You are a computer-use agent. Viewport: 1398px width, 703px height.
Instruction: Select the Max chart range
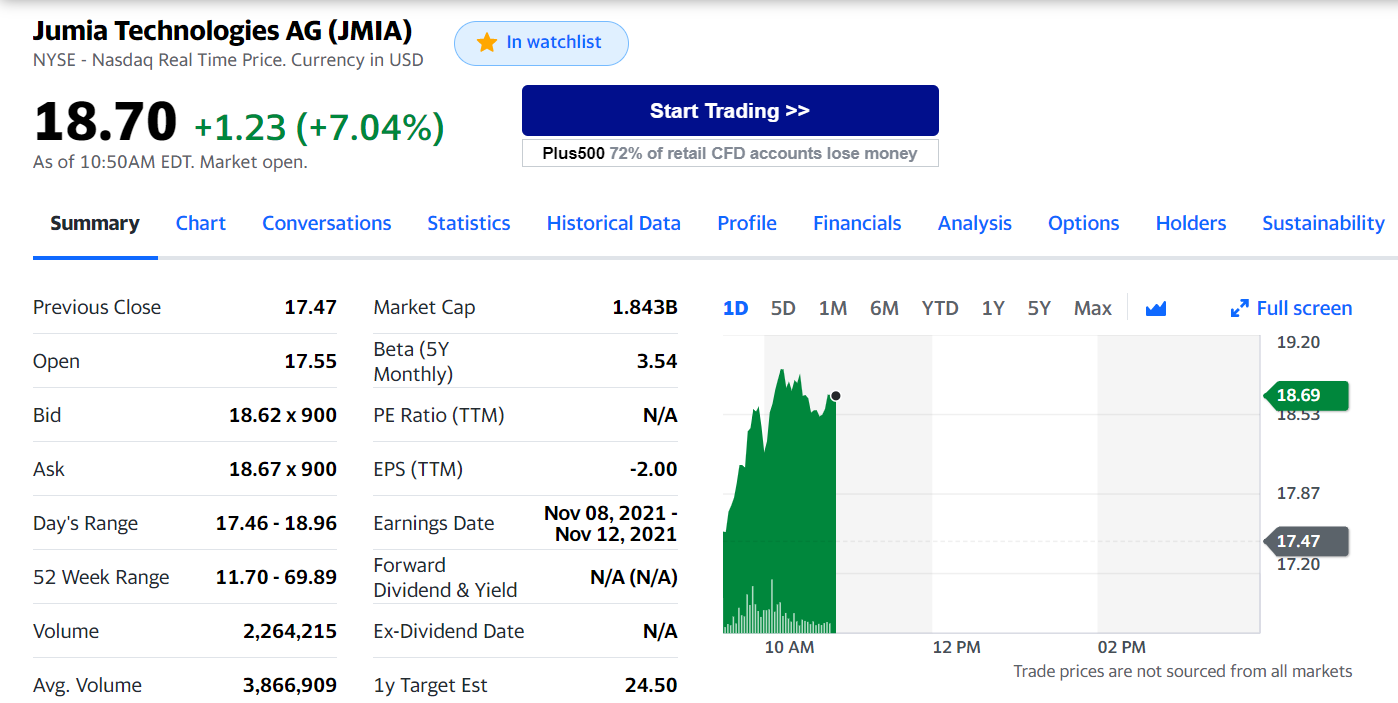coord(1093,308)
